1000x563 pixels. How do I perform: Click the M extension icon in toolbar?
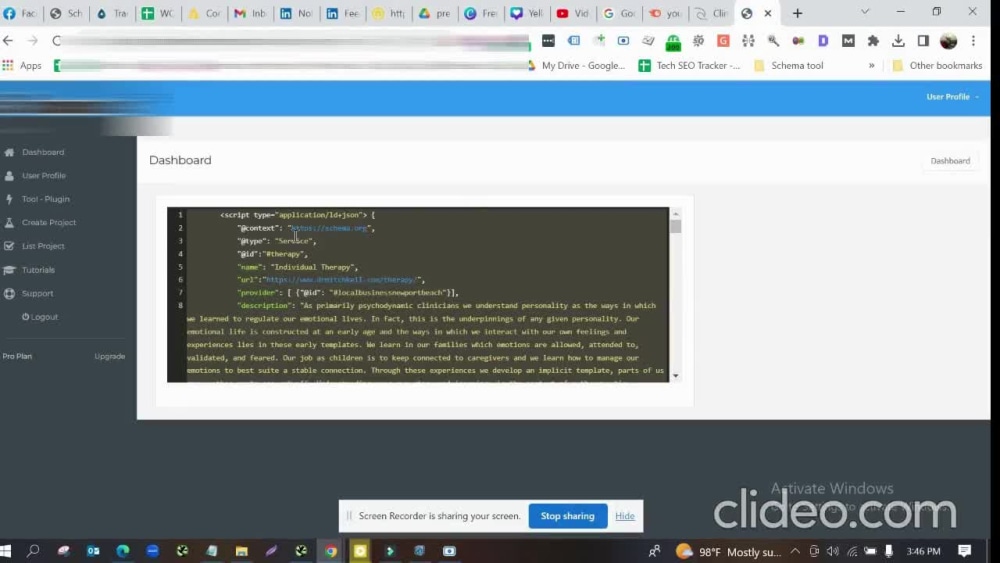(x=848, y=41)
